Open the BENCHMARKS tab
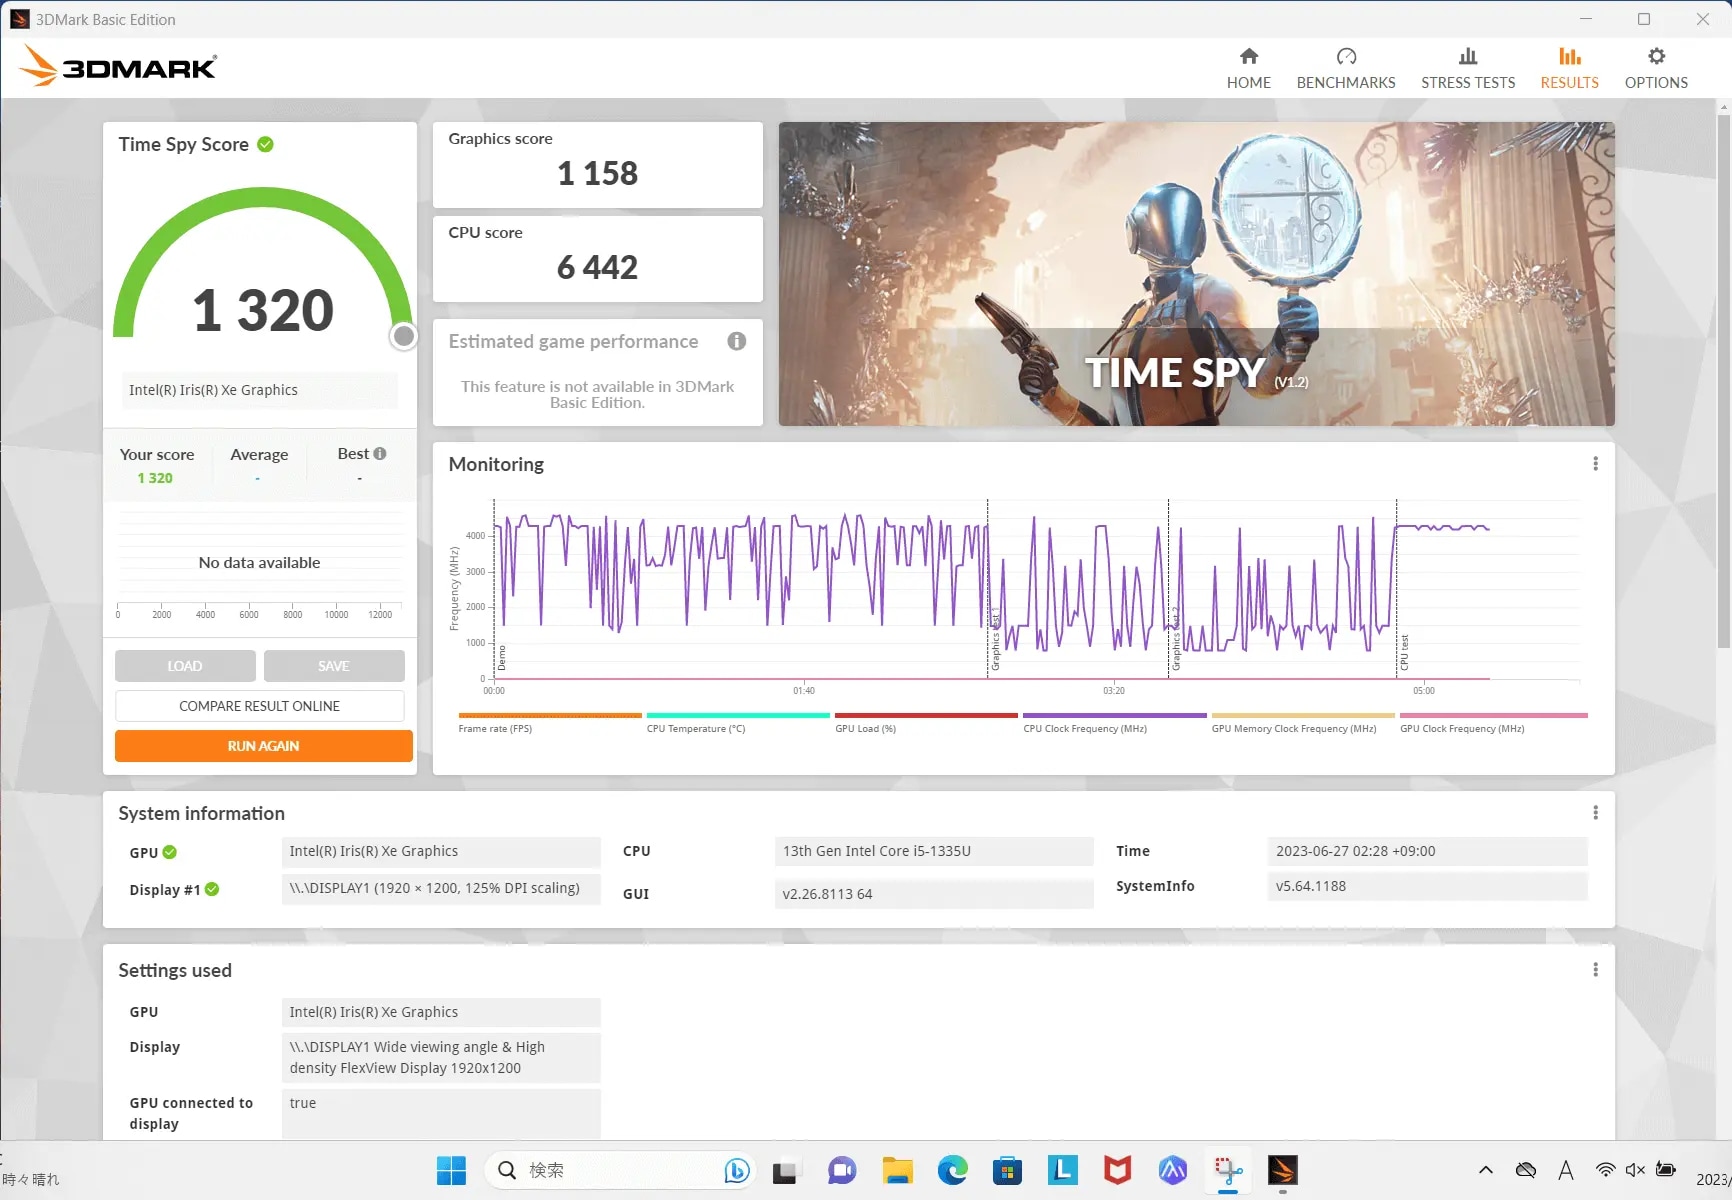1732x1200 pixels. pos(1346,69)
